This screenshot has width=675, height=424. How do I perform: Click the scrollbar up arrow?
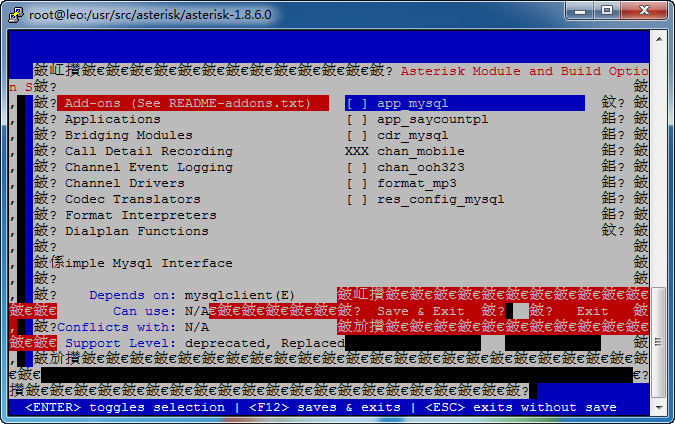coord(659,39)
